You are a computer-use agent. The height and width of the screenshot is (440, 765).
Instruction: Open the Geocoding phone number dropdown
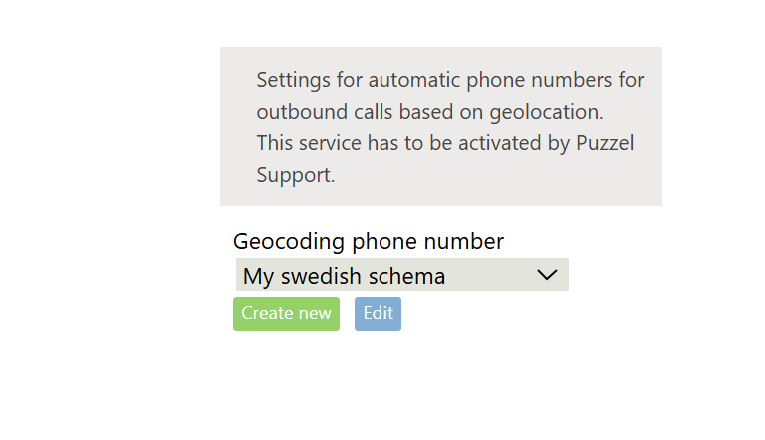click(x=402, y=275)
